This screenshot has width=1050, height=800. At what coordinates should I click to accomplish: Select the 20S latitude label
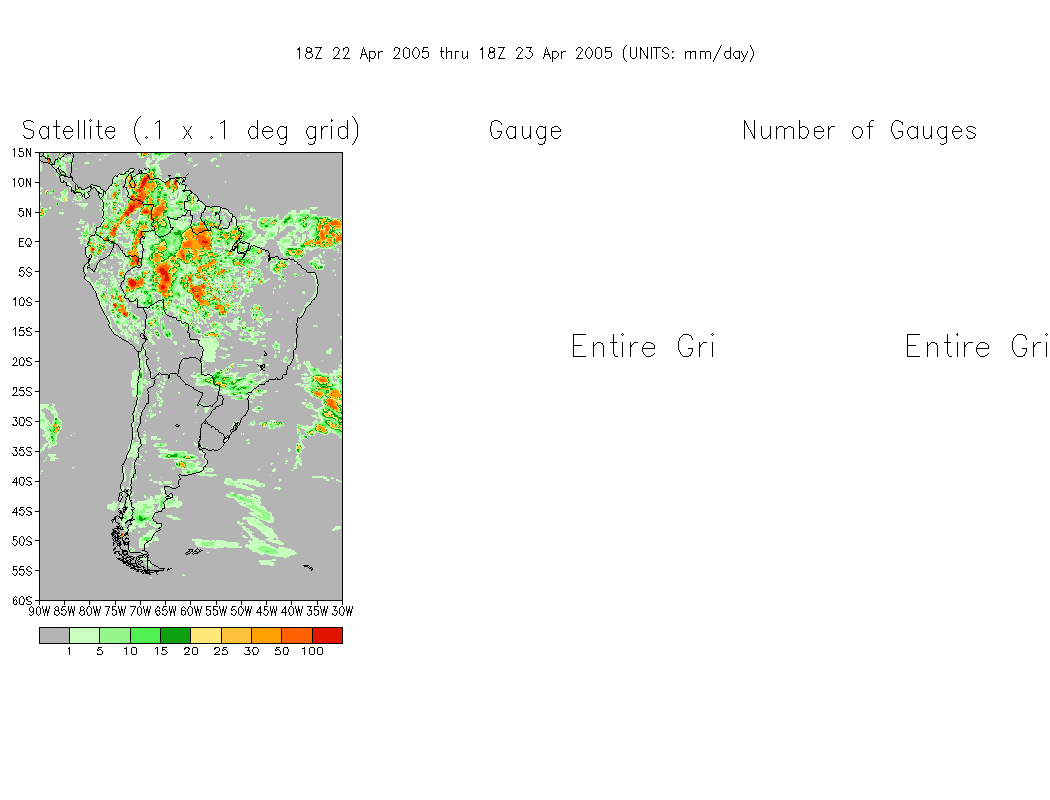click(x=21, y=362)
